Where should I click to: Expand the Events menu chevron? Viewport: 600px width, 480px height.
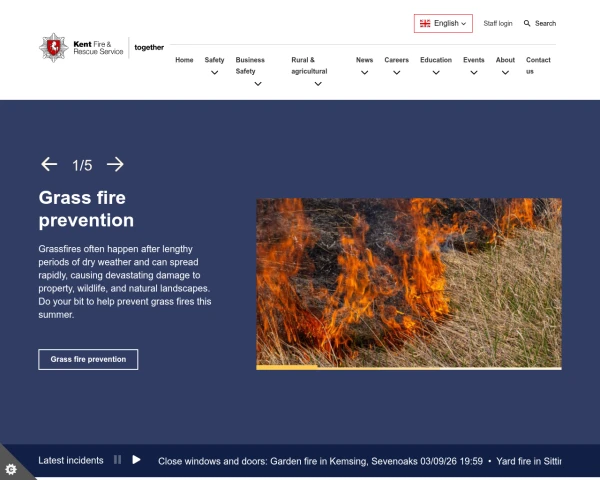point(474,73)
